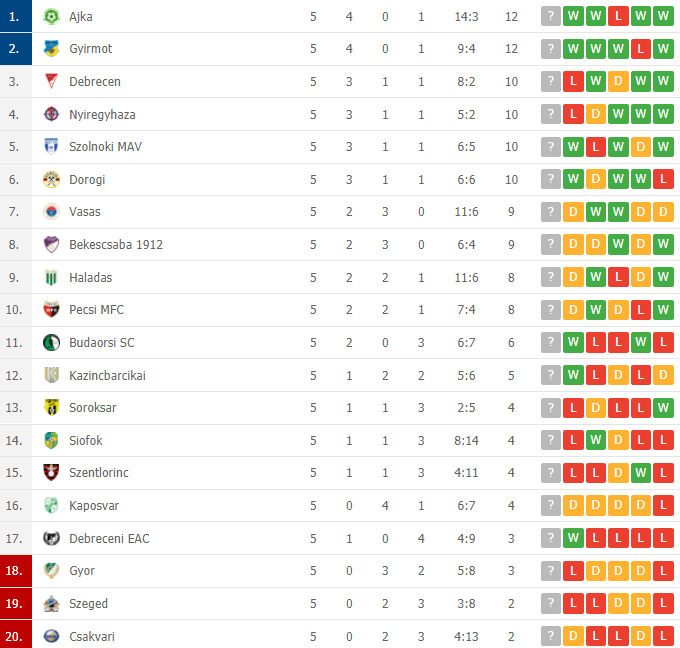Click the rank 1 blue position cell
680x648 pixels.
coord(16,16)
